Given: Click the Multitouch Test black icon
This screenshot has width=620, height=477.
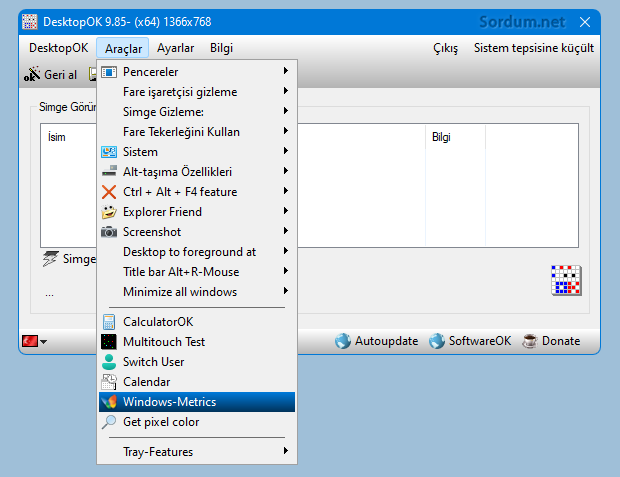Looking at the screenshot, I should [x=109, y=342].
